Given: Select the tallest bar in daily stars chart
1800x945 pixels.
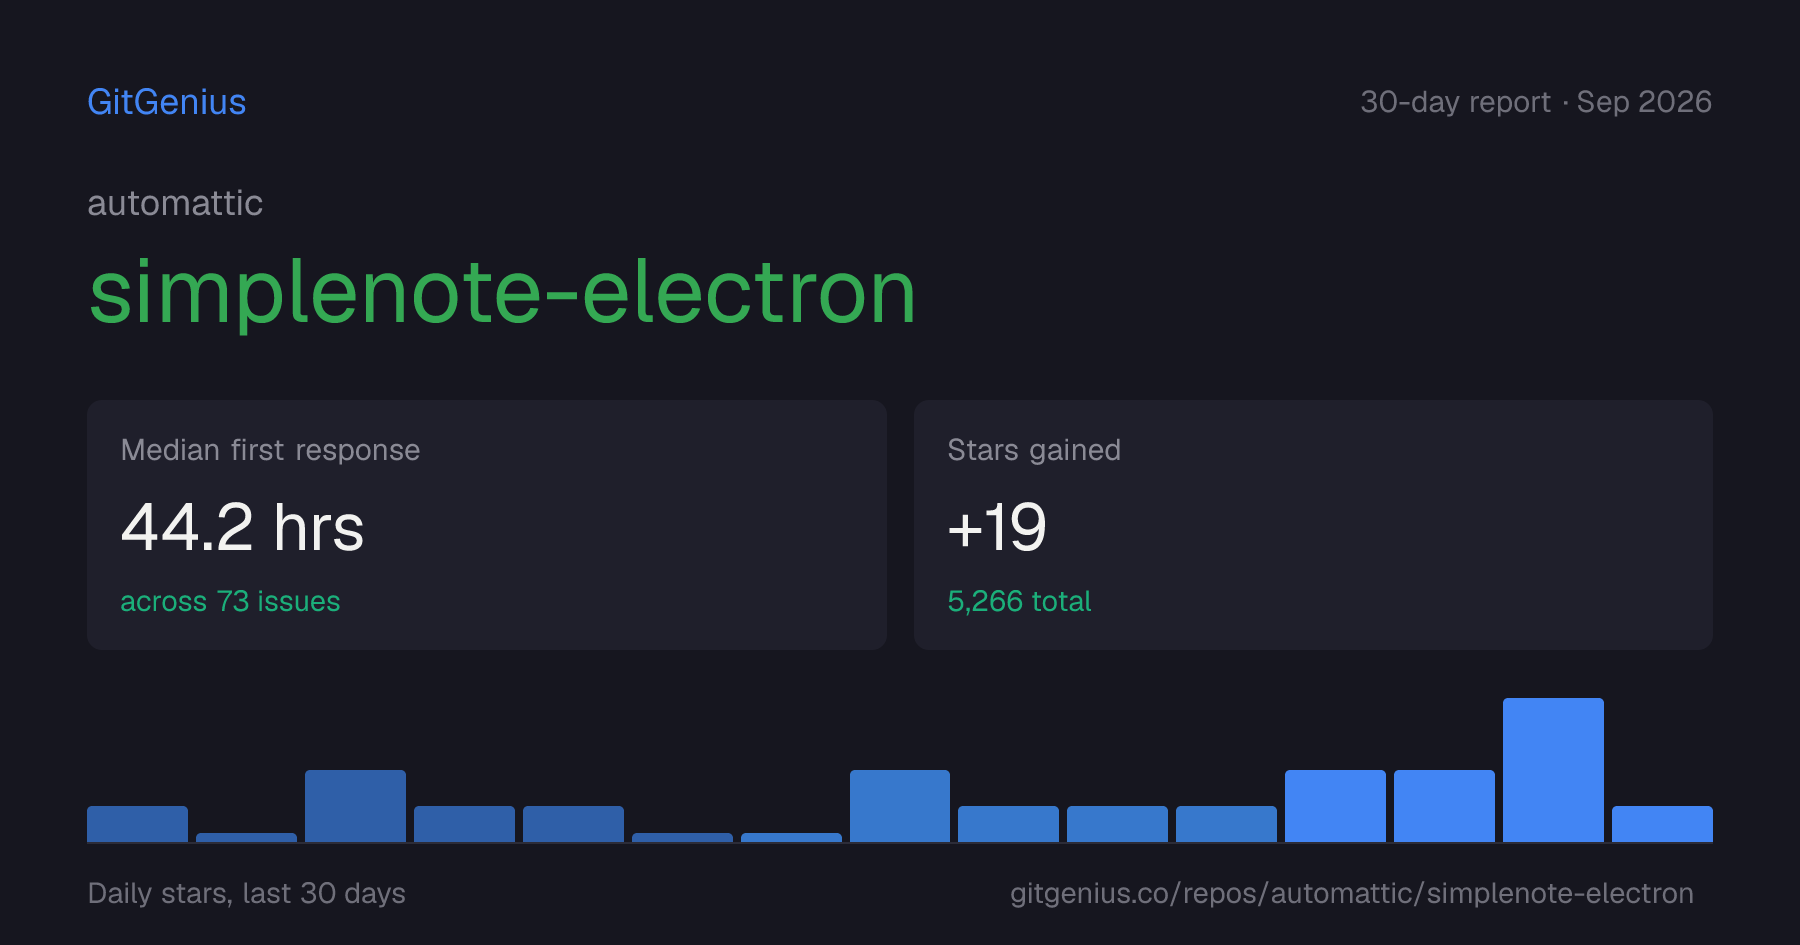Looking at the screenshot, I should coord(1553,770).
